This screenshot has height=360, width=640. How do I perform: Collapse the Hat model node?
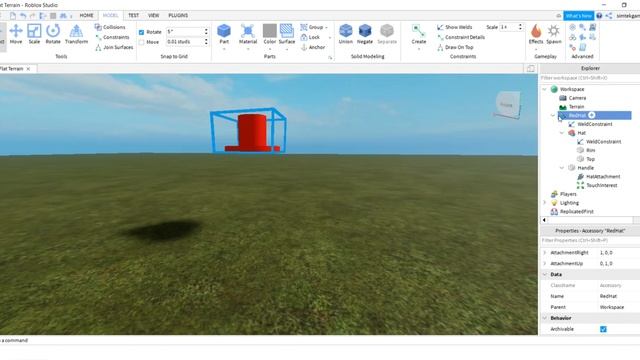[x=562, y=133]
